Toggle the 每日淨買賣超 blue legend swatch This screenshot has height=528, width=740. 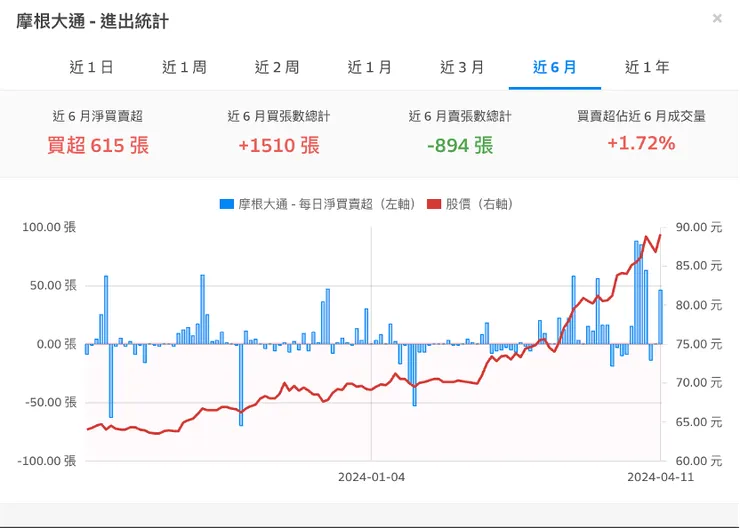click(x=227, y=204)
